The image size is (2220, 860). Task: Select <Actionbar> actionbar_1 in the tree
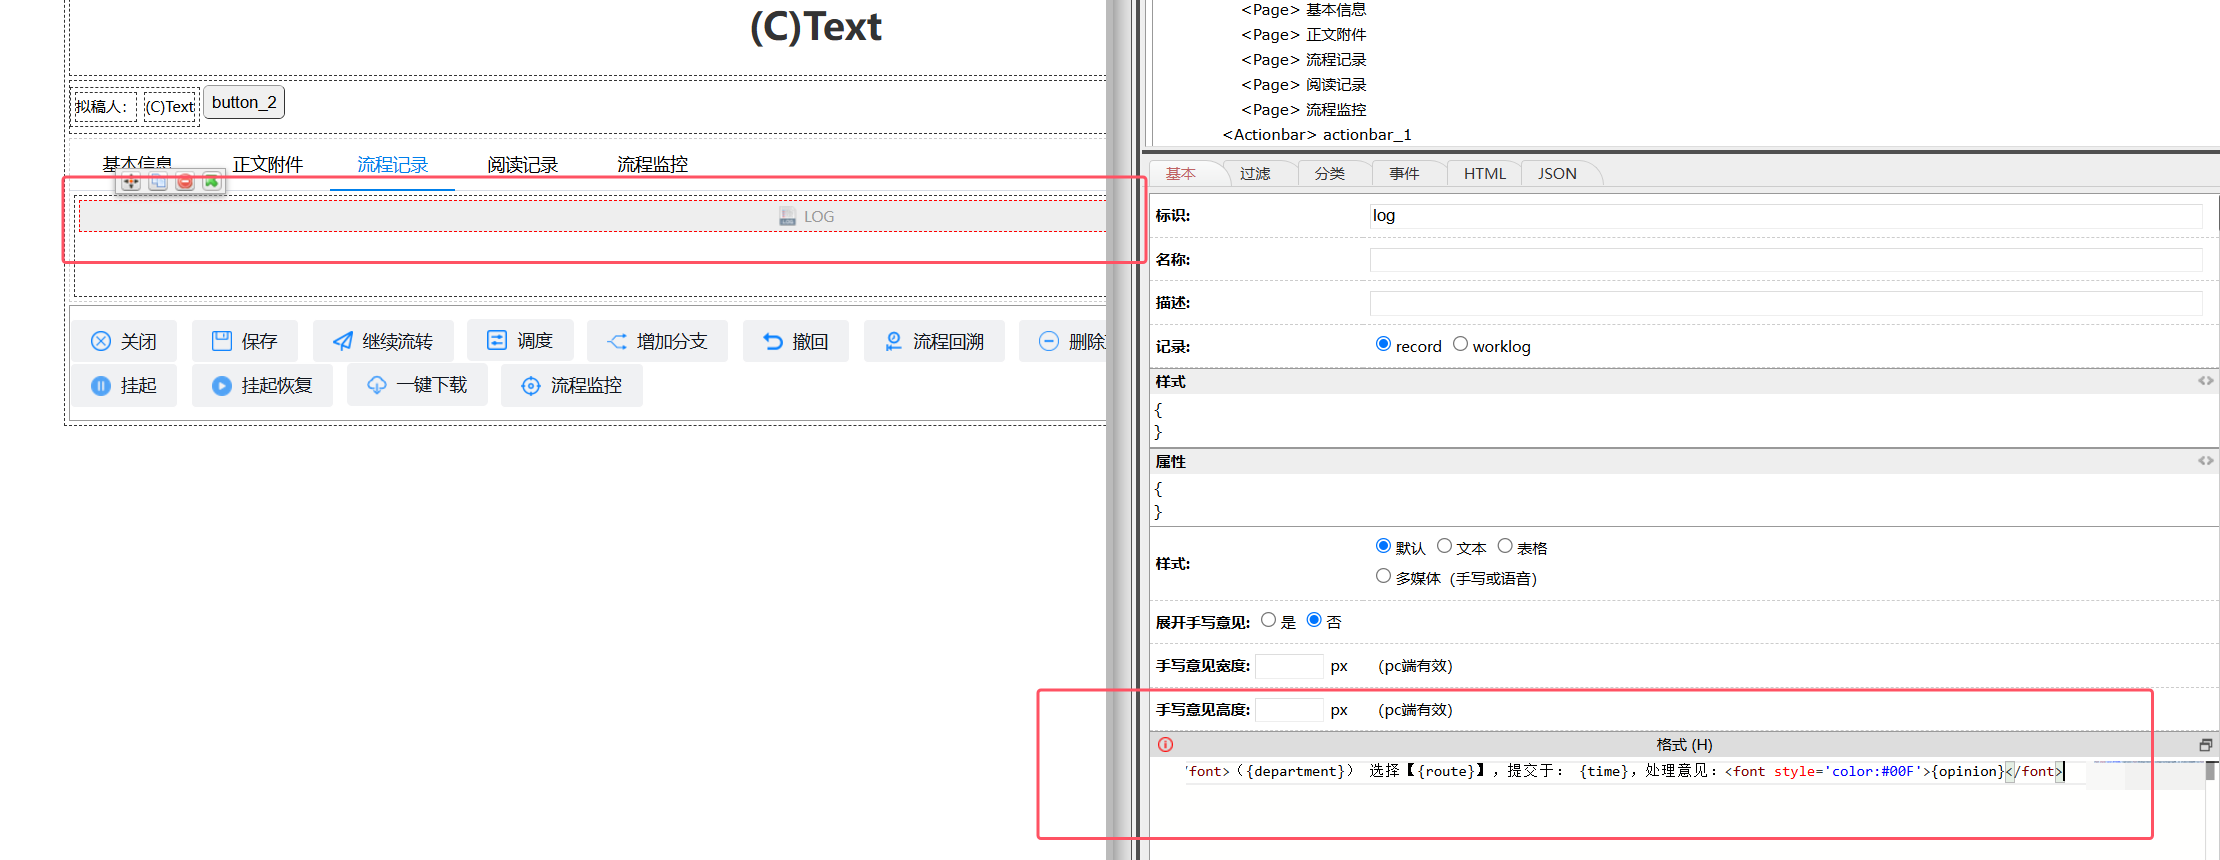pos(1317,135)
